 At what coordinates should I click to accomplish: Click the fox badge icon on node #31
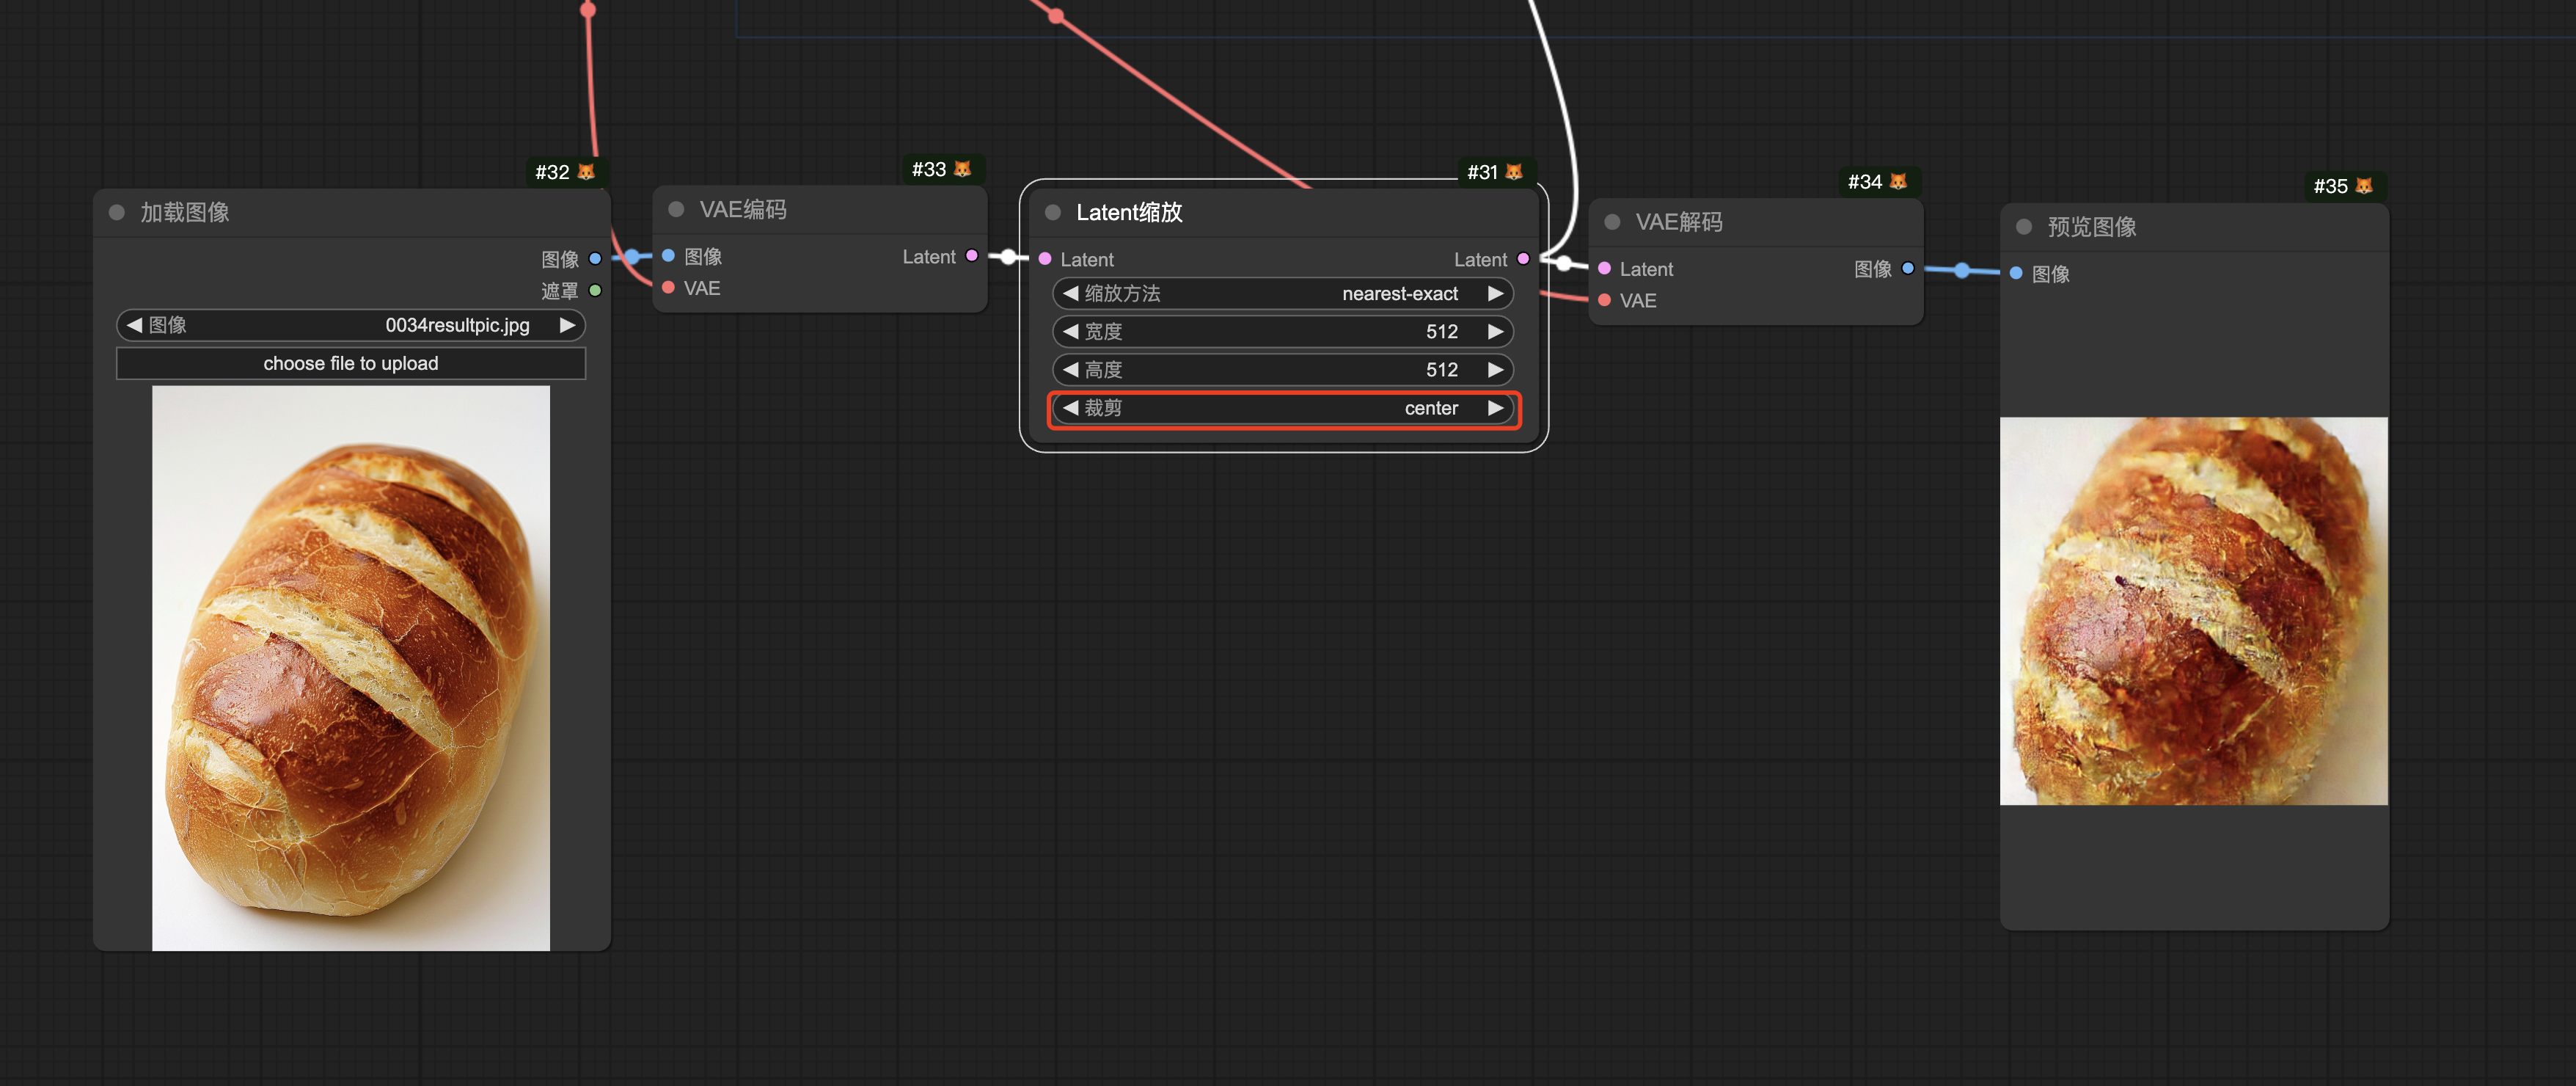point(1514,172)
